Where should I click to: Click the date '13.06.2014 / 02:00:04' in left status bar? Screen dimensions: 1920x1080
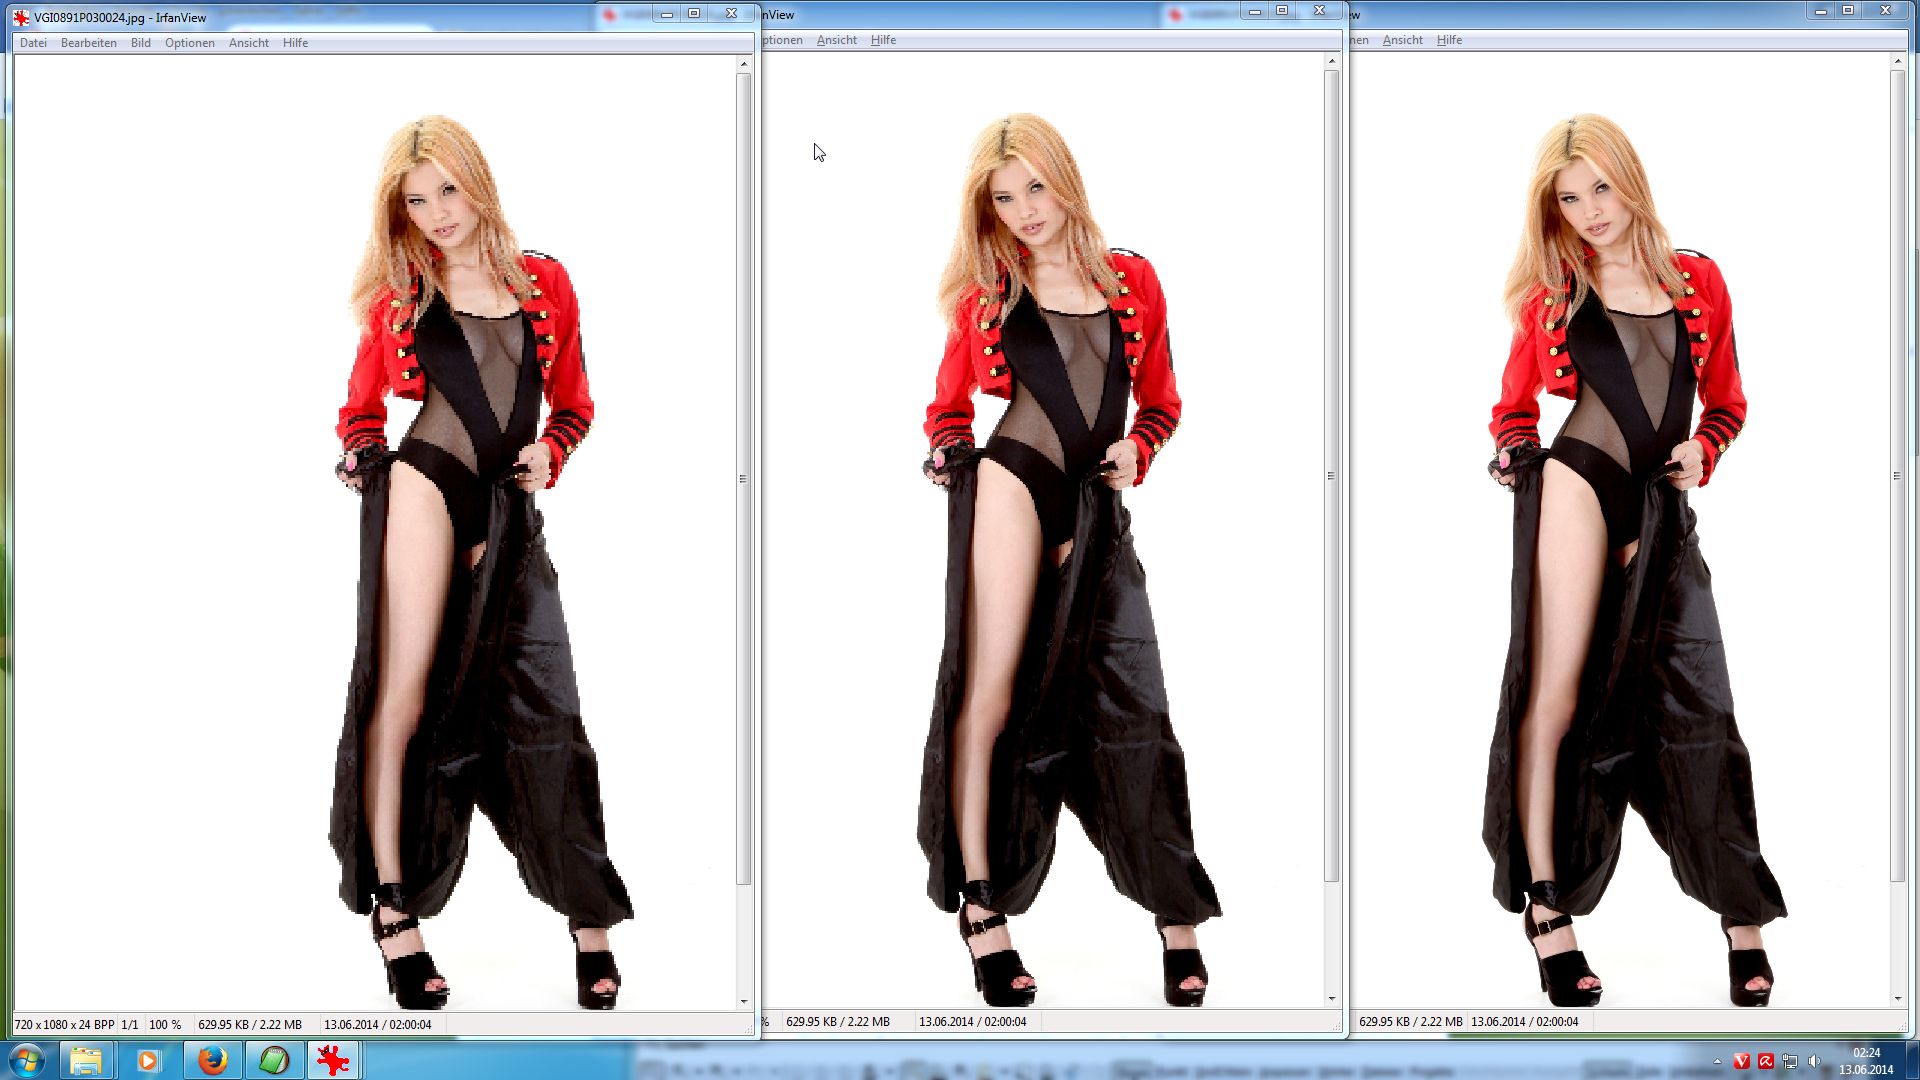[x=378, y=1025]
